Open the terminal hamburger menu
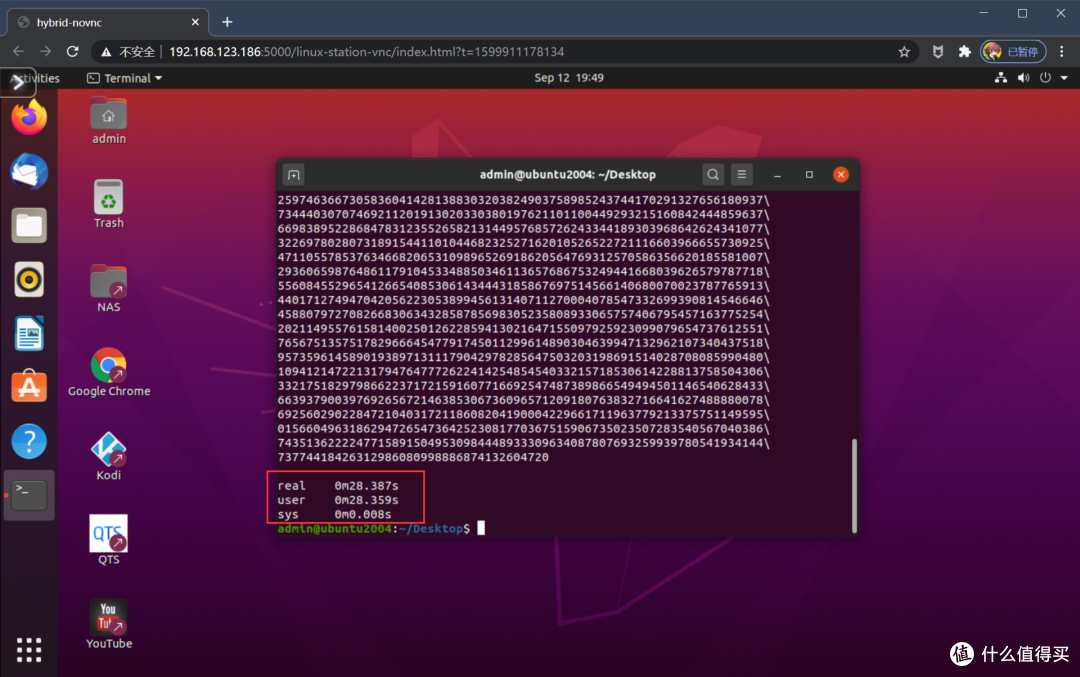Image resolution: width=1080 pixels, height=677 pixels. 742,175
